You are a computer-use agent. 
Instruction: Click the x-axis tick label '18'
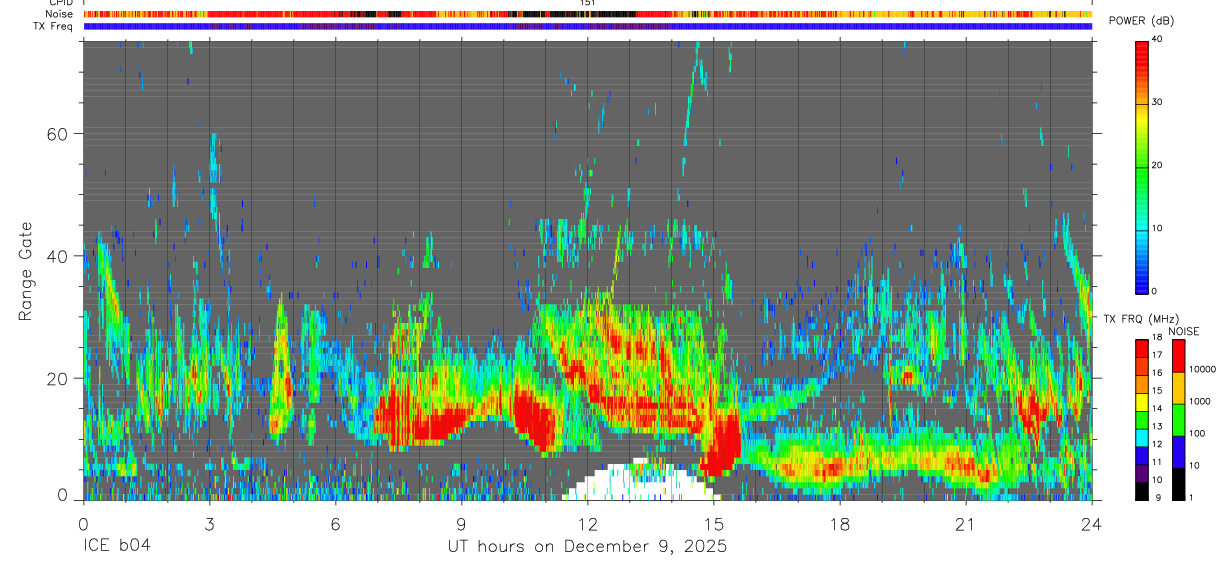click(x=839, y=524)
